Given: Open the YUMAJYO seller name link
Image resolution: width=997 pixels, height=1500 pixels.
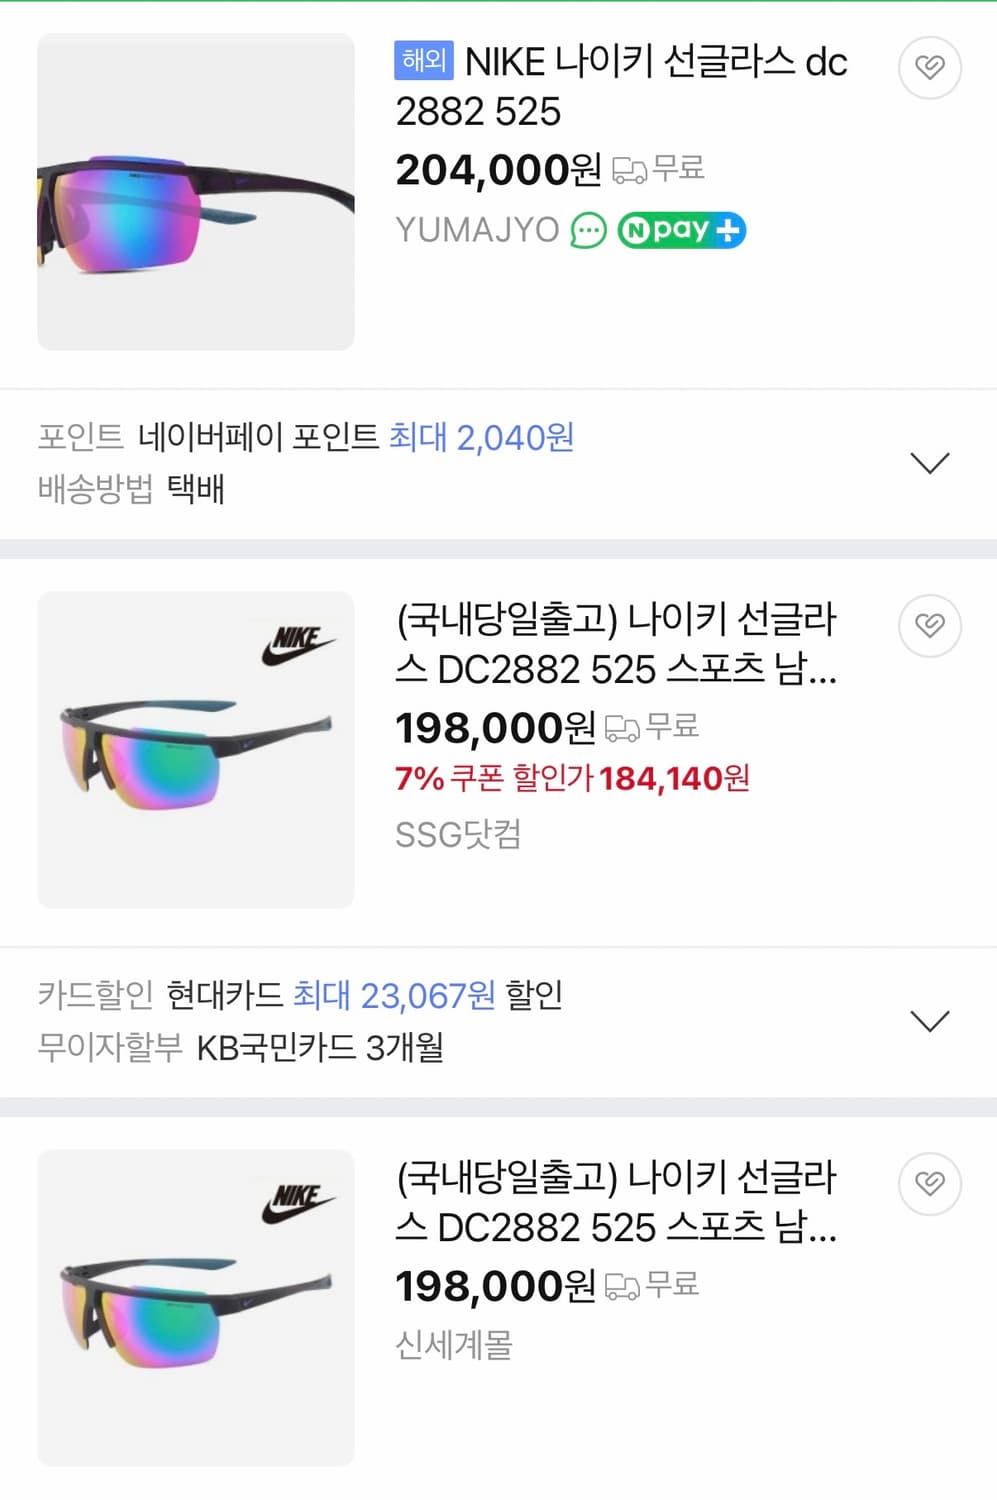Looking at the screenshot, I should tap(477, 230).
